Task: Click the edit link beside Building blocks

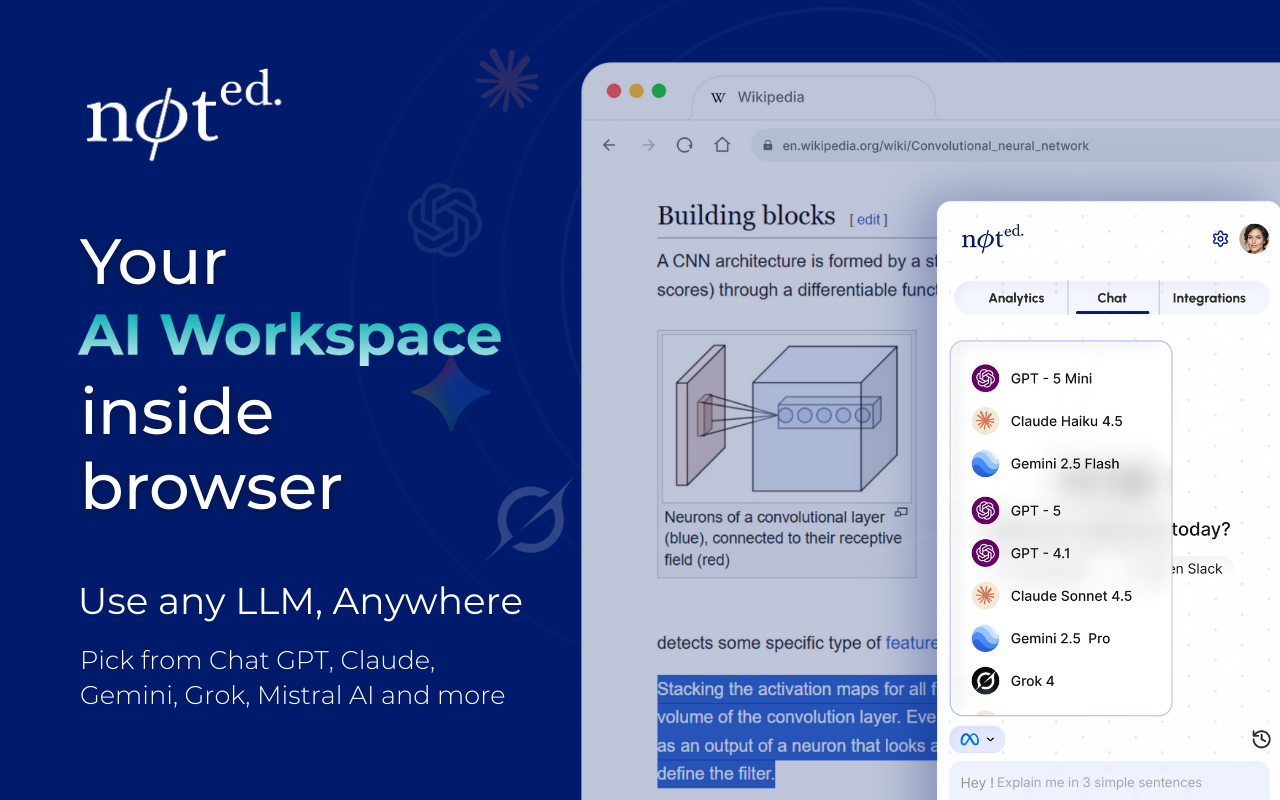Action: (x=868, y=219)
